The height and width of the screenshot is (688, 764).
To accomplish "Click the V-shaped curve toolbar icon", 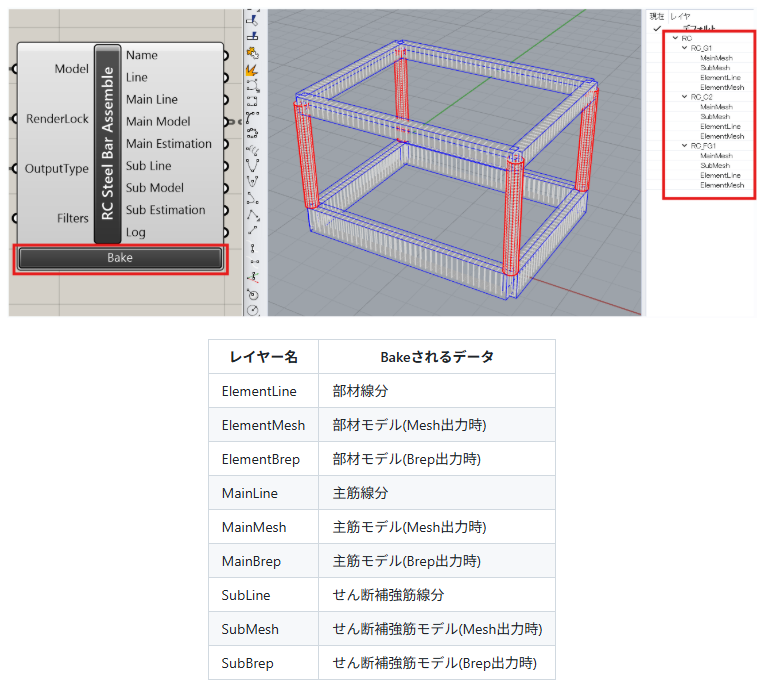I will coord(253,163).
